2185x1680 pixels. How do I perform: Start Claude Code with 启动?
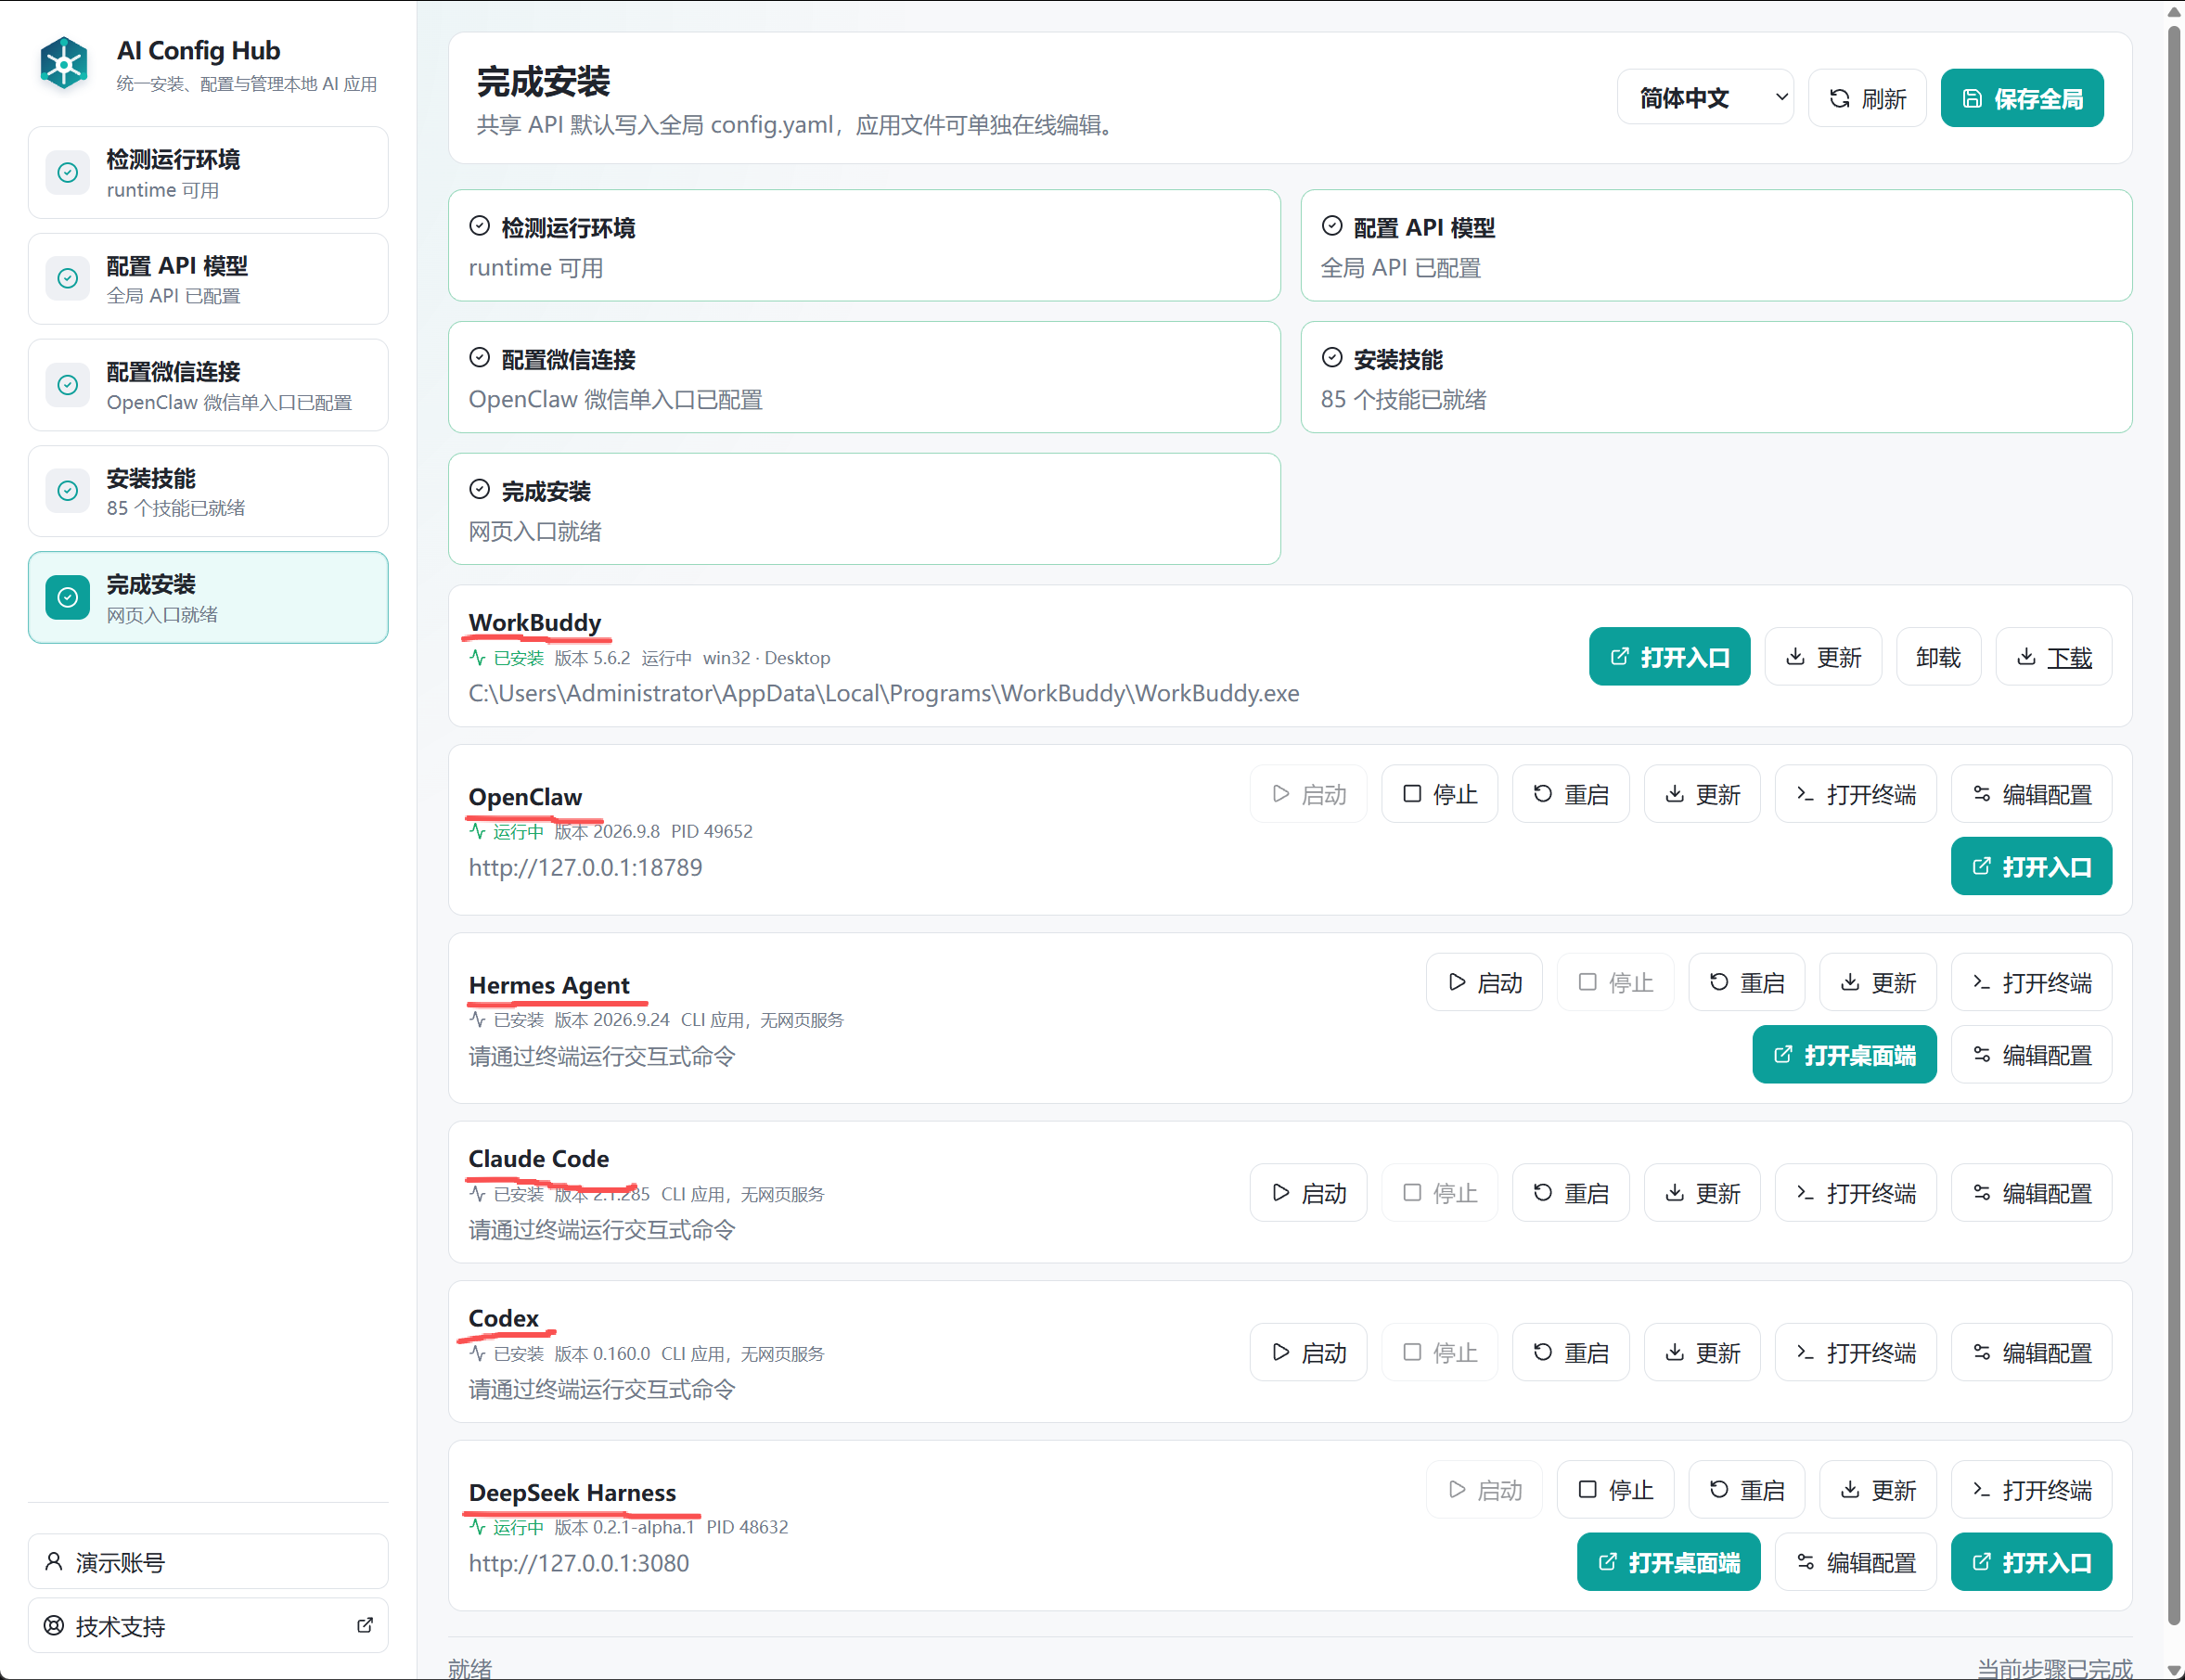tap(1308, 1193)
